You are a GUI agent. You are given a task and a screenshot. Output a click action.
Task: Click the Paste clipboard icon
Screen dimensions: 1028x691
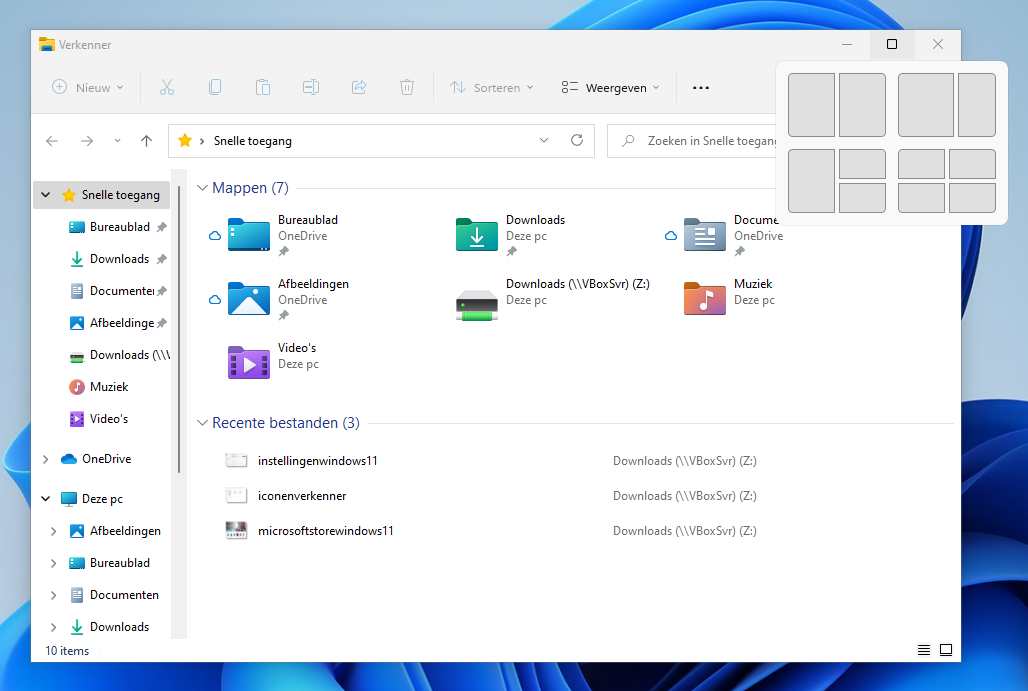tap(263, 87)
